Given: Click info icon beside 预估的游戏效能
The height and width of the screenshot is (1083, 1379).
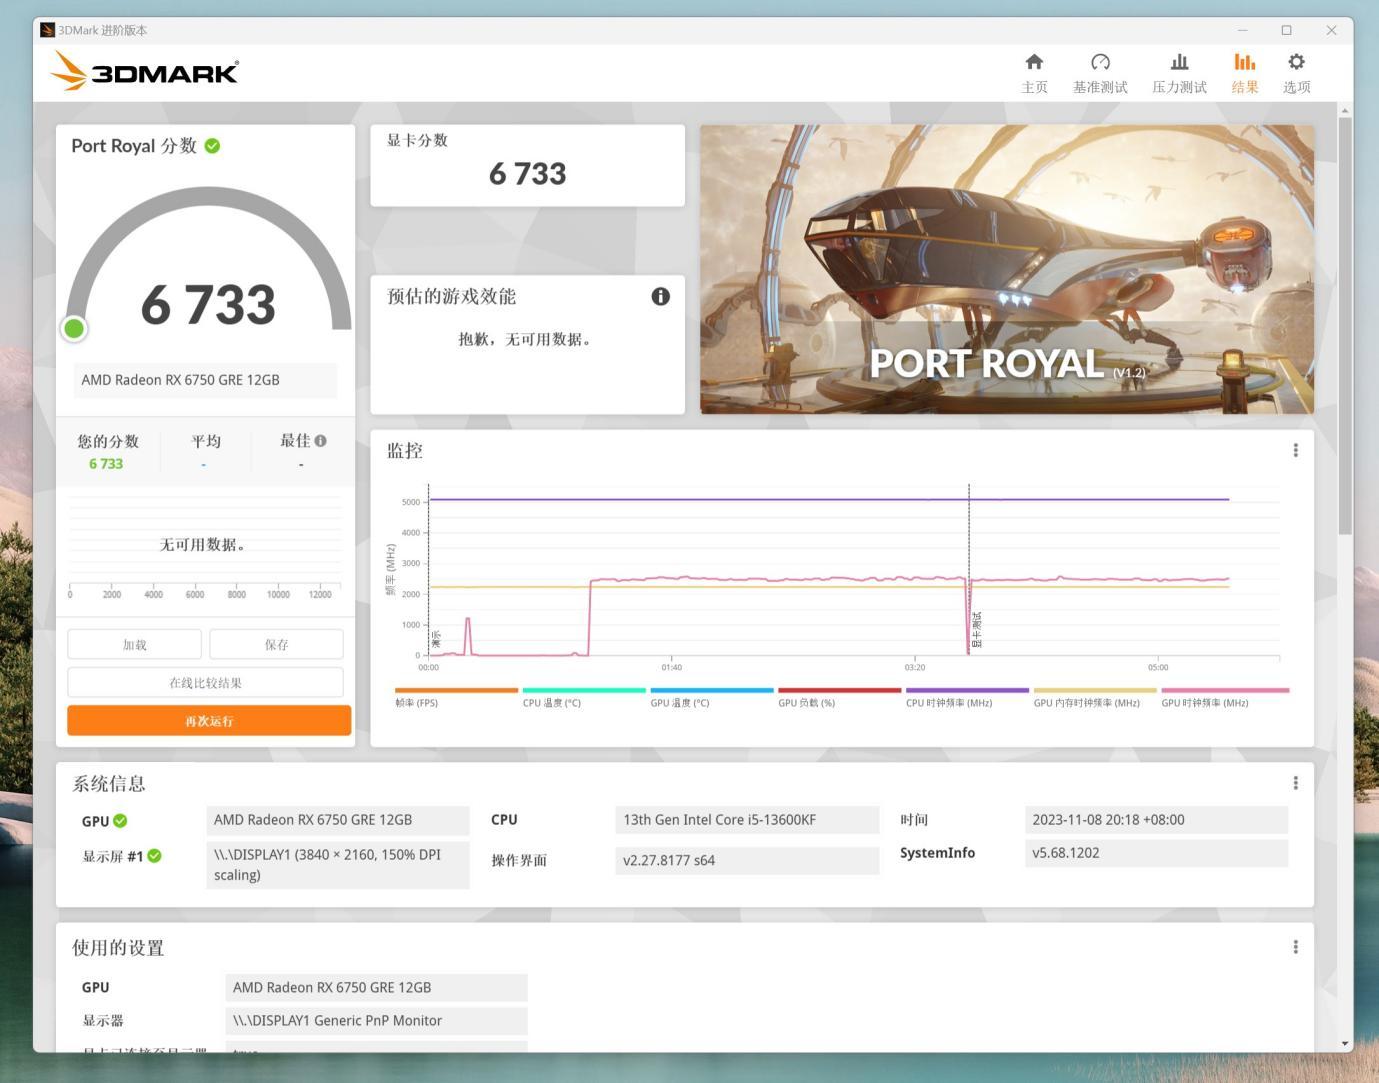Looking at the screenshot, I should tap(660, 296).
